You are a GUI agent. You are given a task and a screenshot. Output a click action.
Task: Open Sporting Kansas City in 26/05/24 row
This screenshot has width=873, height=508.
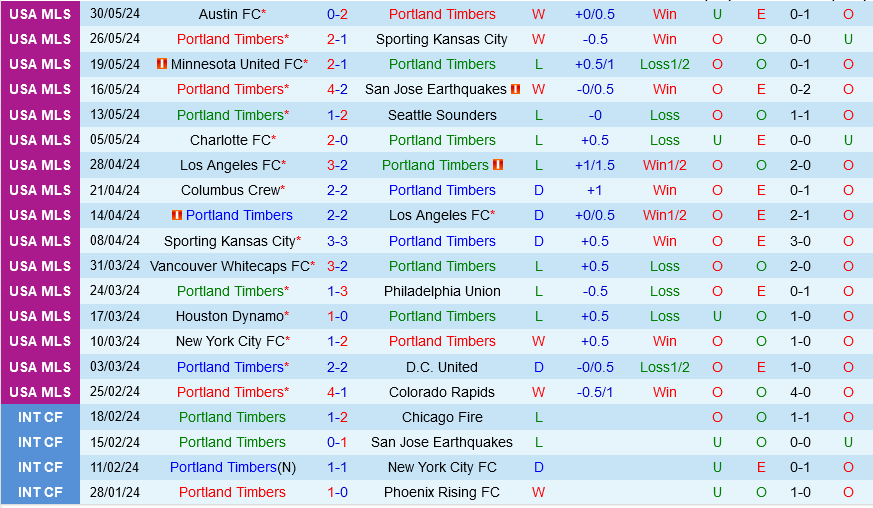(x=441, y=39)
